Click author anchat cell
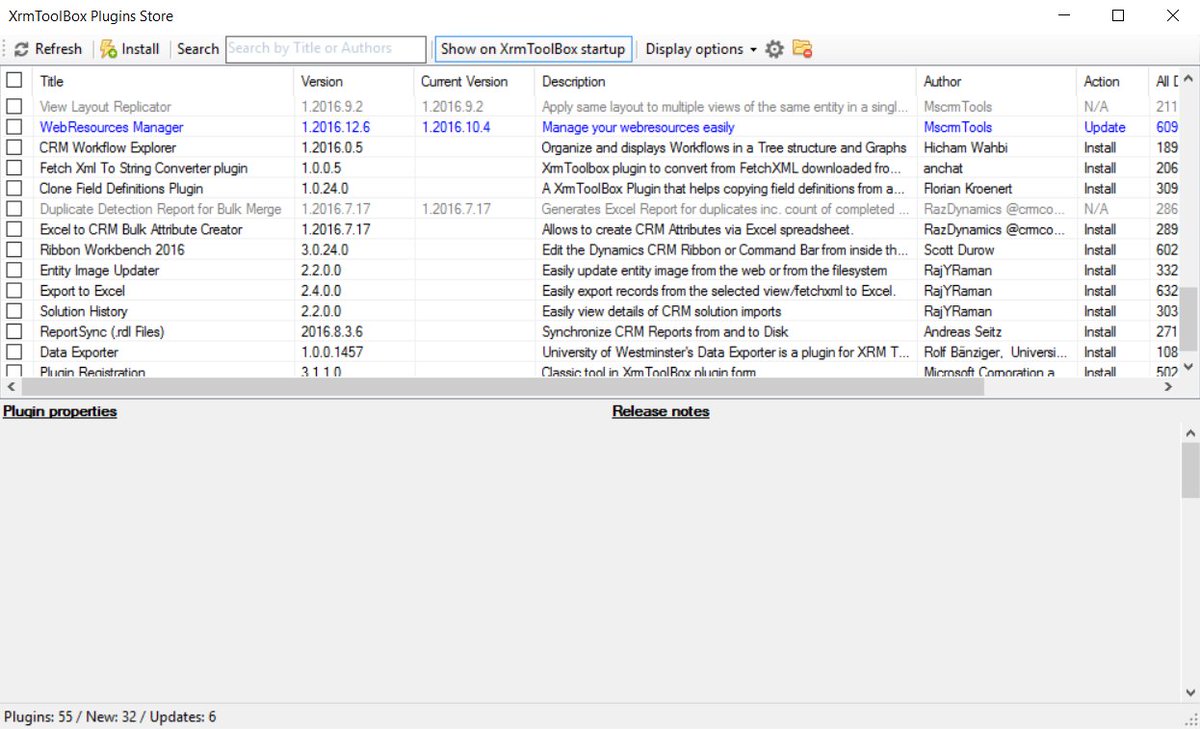This screenshot has width=1200, height=729. tap(944, 168)
